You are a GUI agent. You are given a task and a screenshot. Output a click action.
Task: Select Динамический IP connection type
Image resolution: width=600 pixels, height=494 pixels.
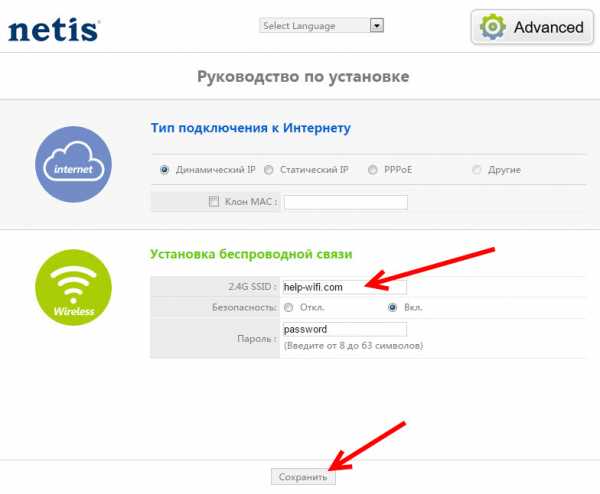[164, 170]
